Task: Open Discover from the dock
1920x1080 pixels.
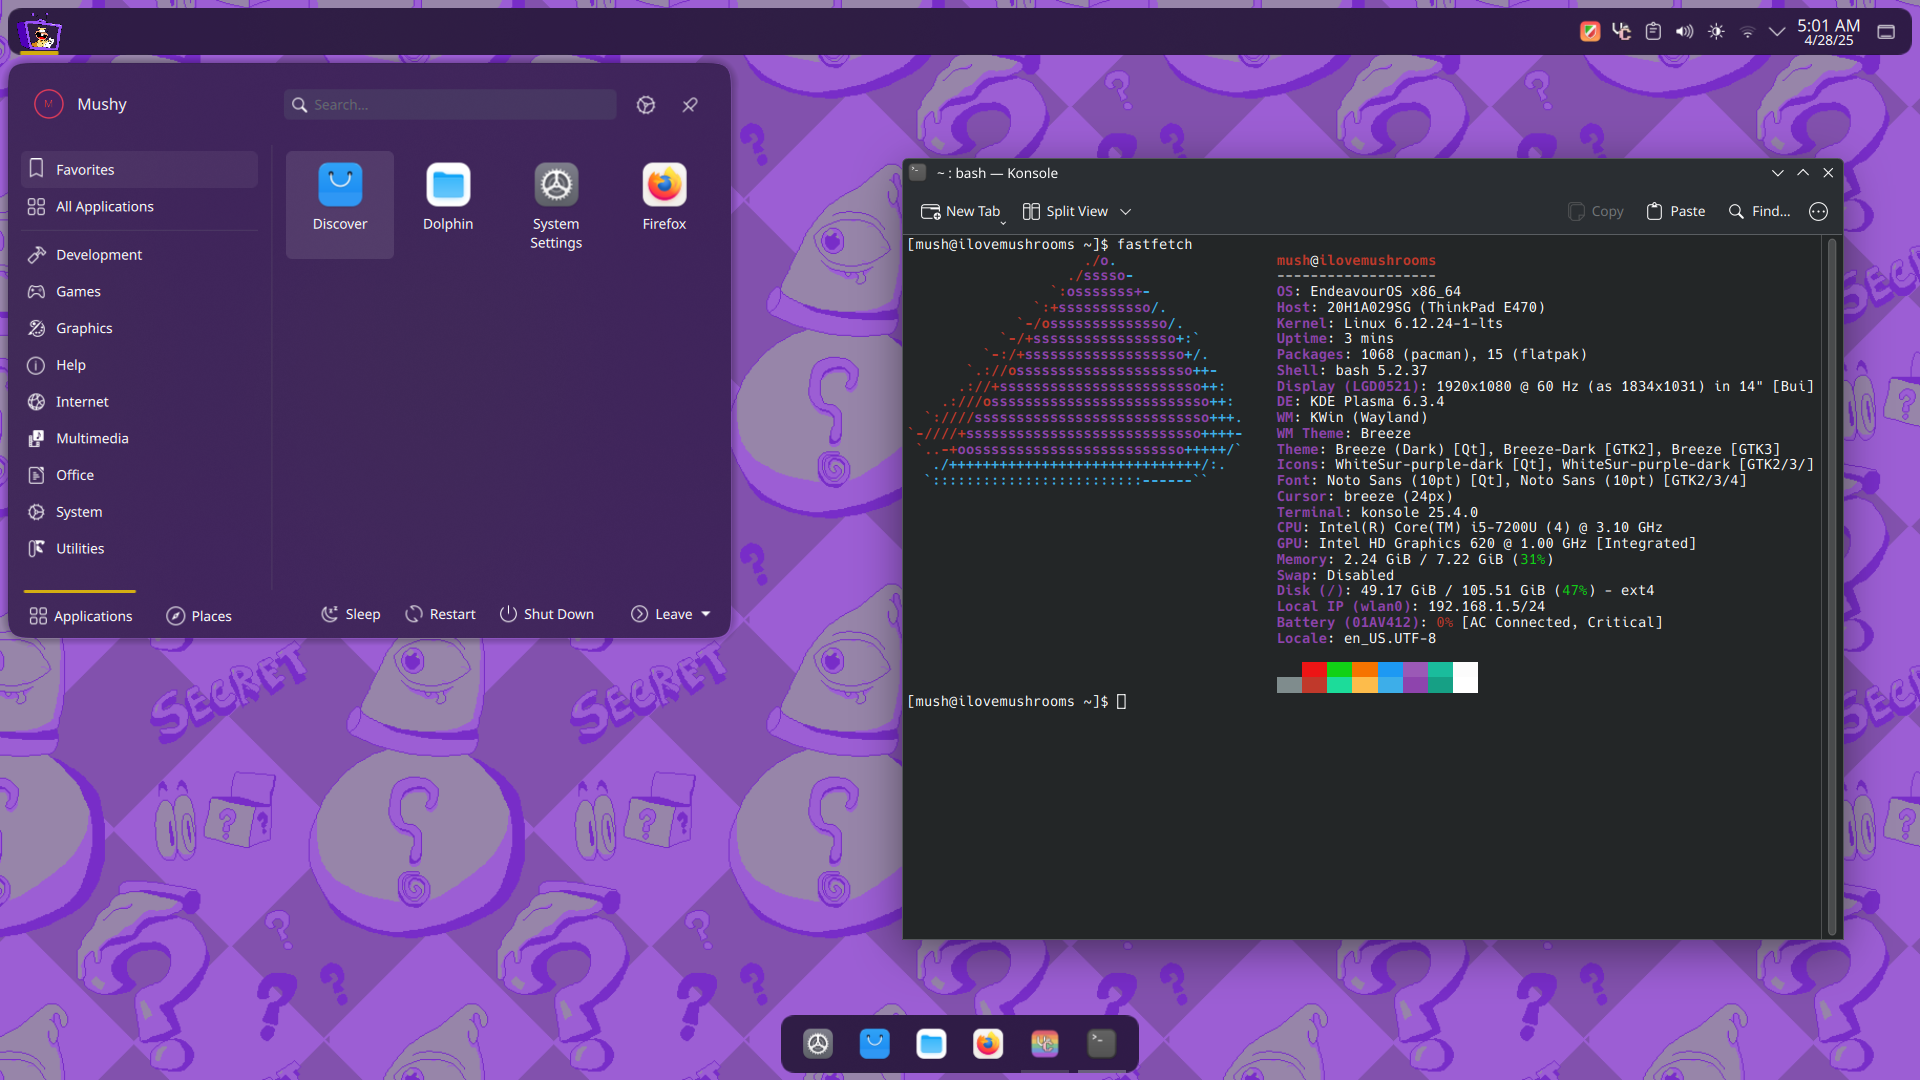Action: 875,1044
